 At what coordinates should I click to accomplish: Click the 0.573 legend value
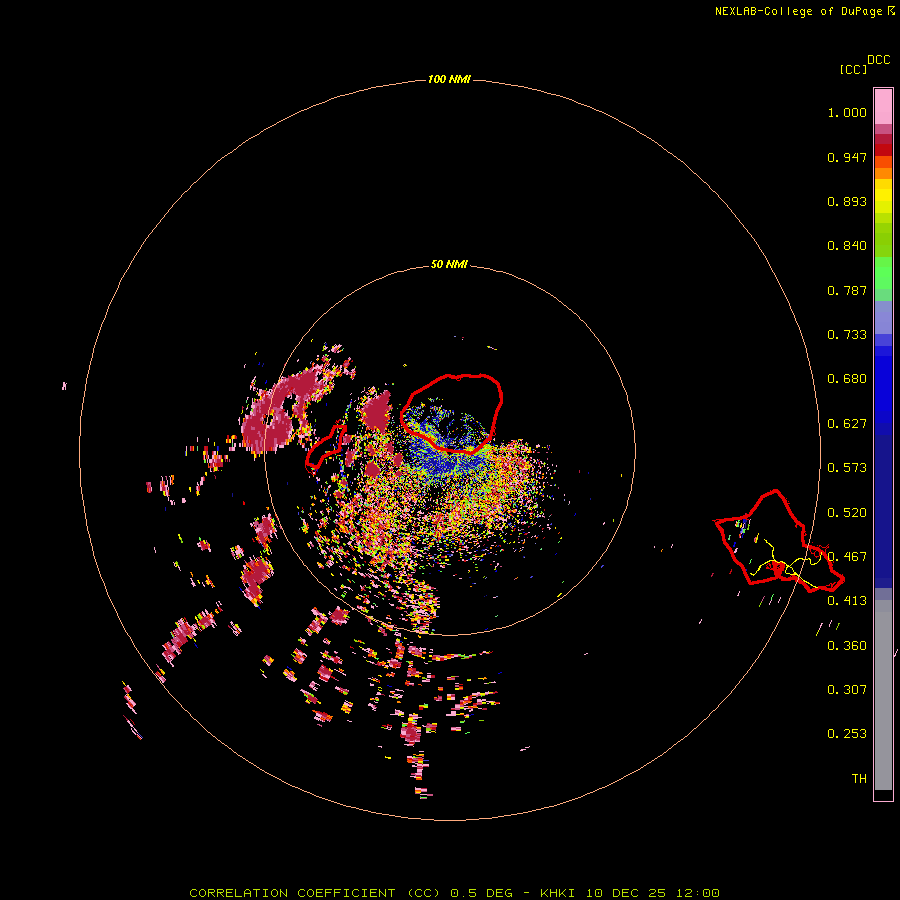coord(847,468)
